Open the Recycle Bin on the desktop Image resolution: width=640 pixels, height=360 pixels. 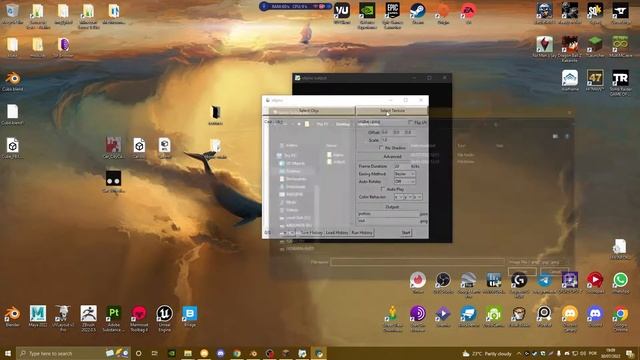pyautogui.click(x=12, y=14)
